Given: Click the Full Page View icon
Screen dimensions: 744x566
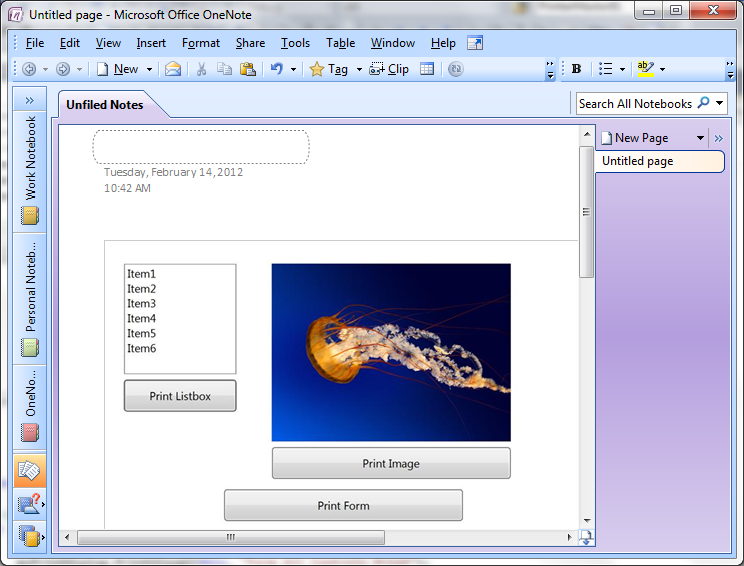Looking at the screenshot, I should pyautogui.click(x=475, y=43).
